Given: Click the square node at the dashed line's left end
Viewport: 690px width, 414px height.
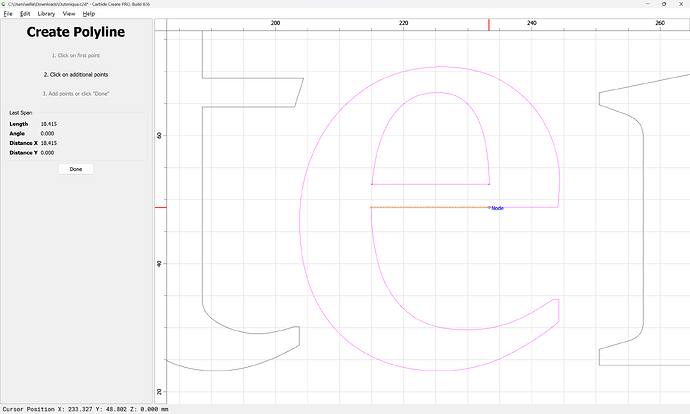Looking at the screenshot, I should pyautogui.click(x=371, y=207).
